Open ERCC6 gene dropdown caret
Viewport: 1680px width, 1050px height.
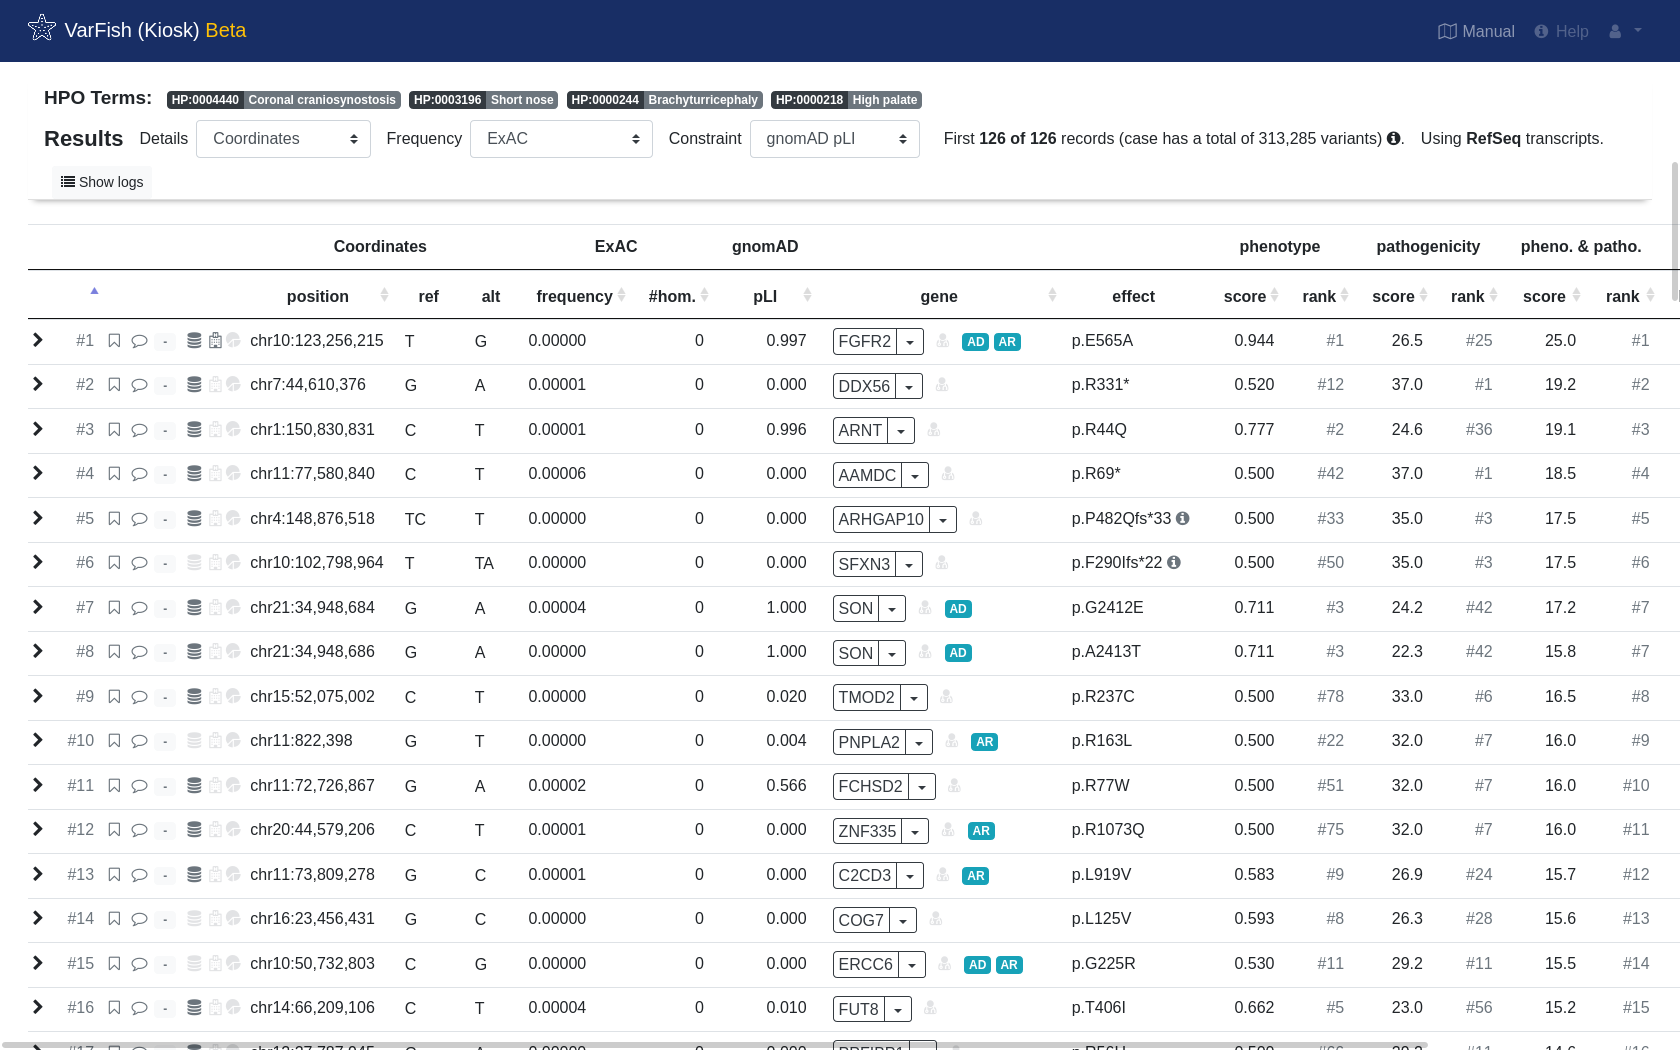pos(912,965)
